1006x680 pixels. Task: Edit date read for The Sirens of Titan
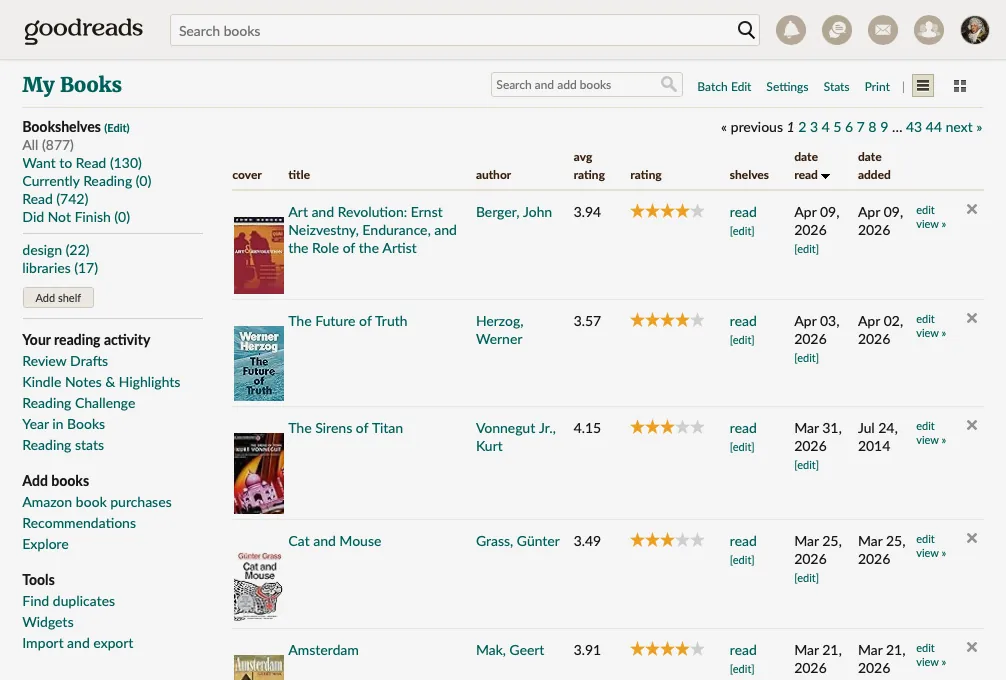coord(806,465)
